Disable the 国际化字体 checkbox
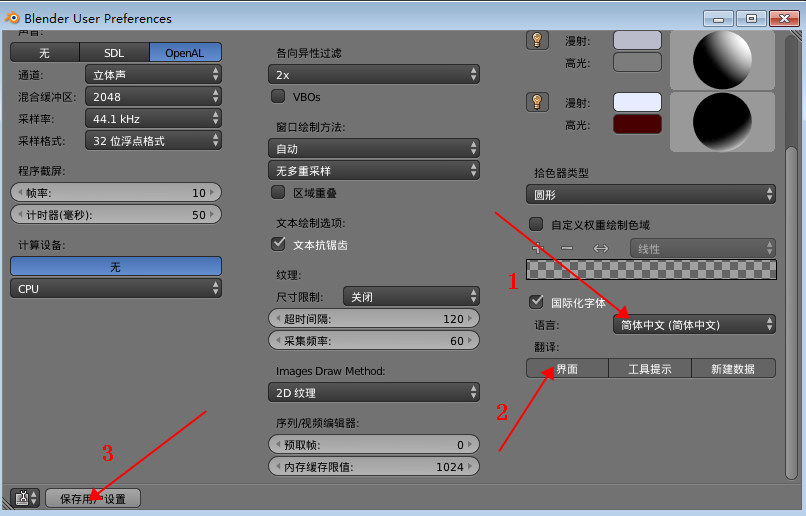The width and height of the screenshot is (806, 516). pos(537,301)
